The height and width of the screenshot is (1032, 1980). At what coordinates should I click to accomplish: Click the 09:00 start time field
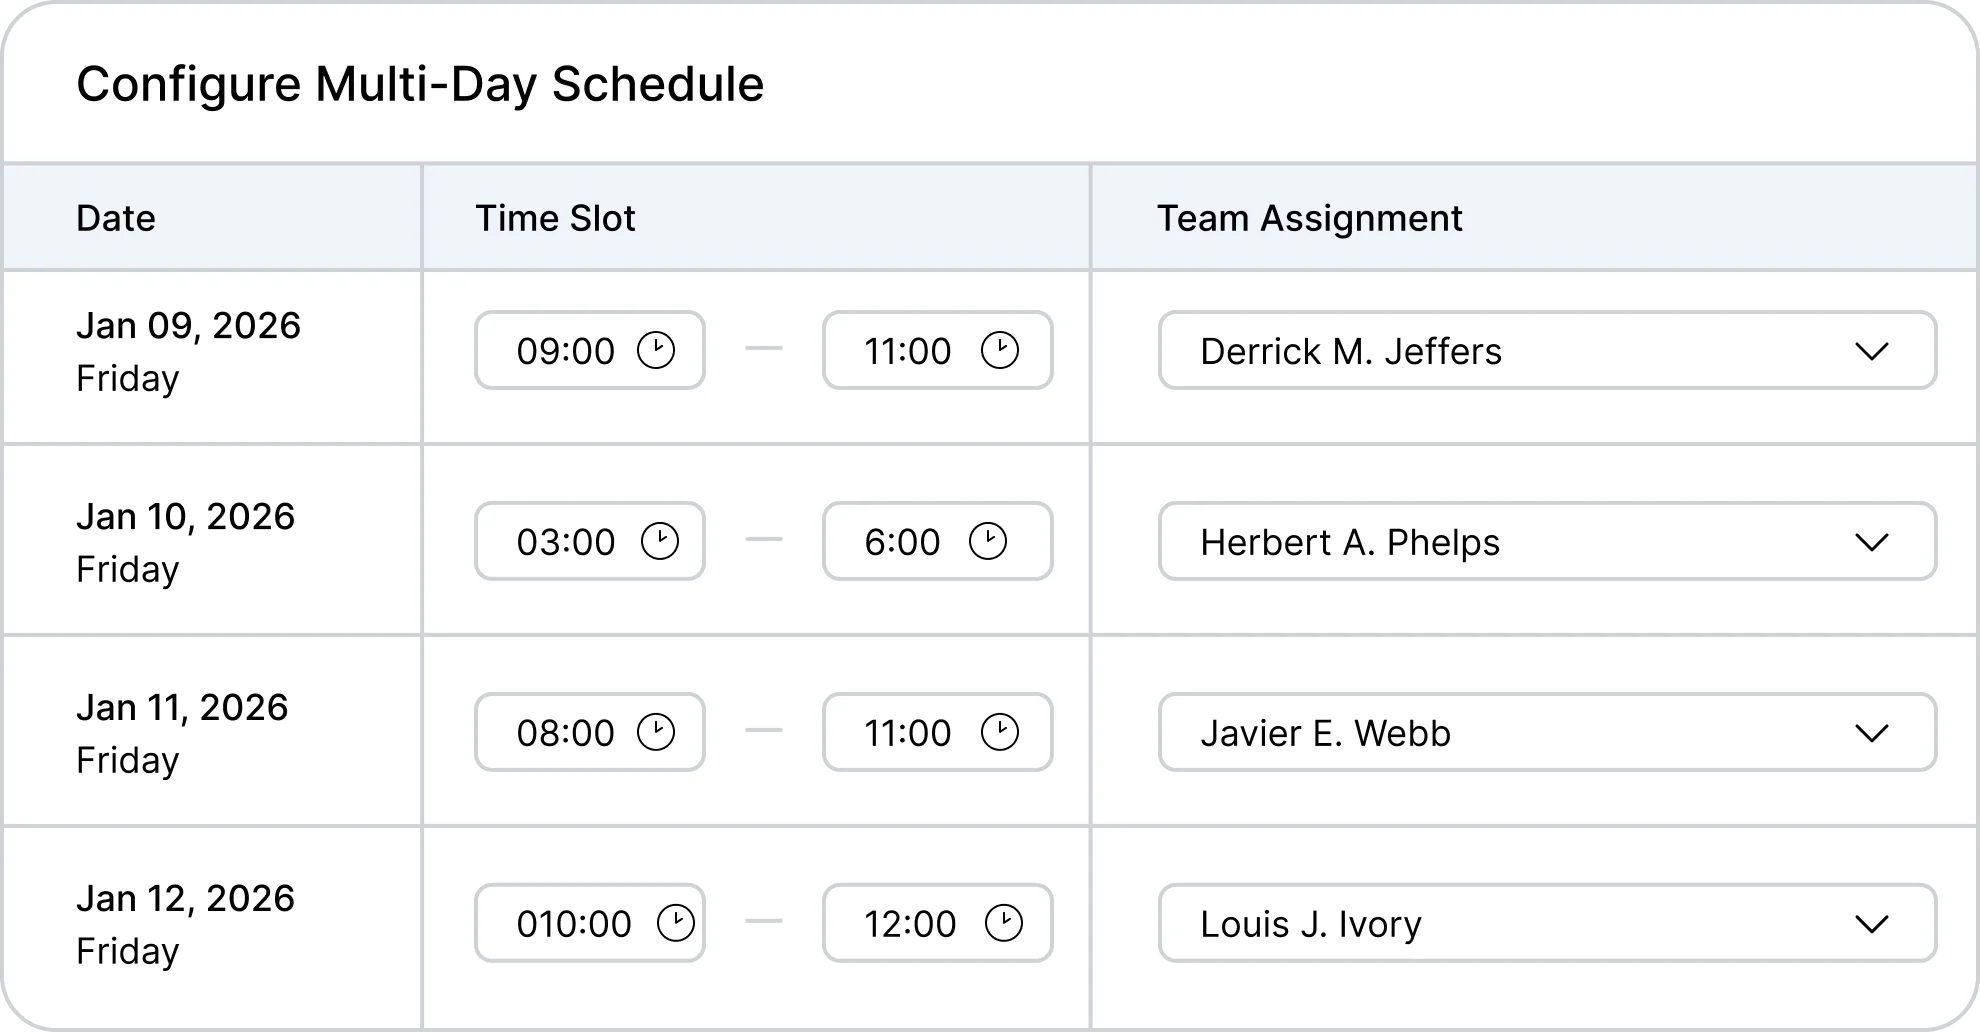pos(565,350)
